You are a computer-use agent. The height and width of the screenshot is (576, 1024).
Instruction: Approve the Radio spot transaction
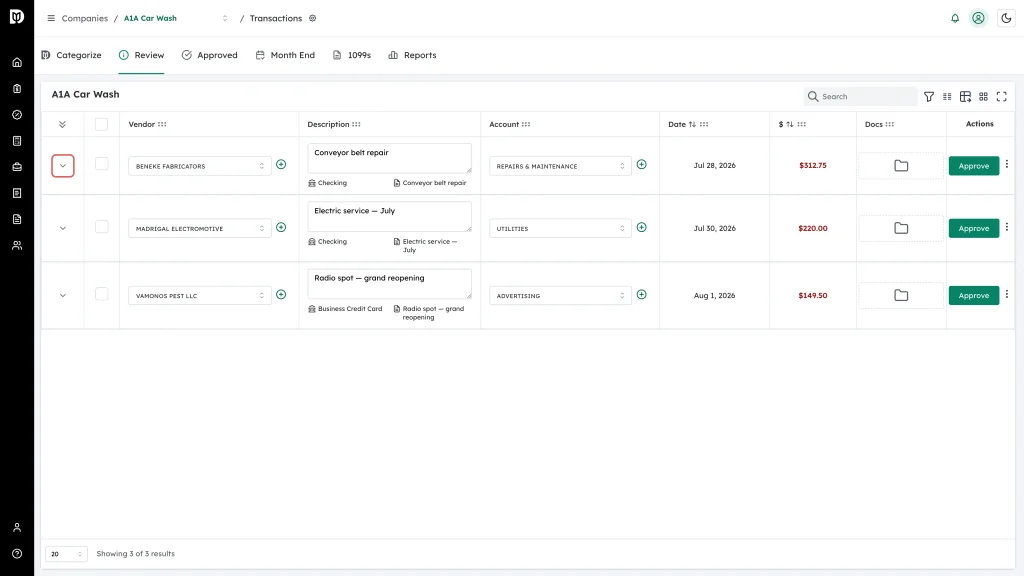point(974,296)
